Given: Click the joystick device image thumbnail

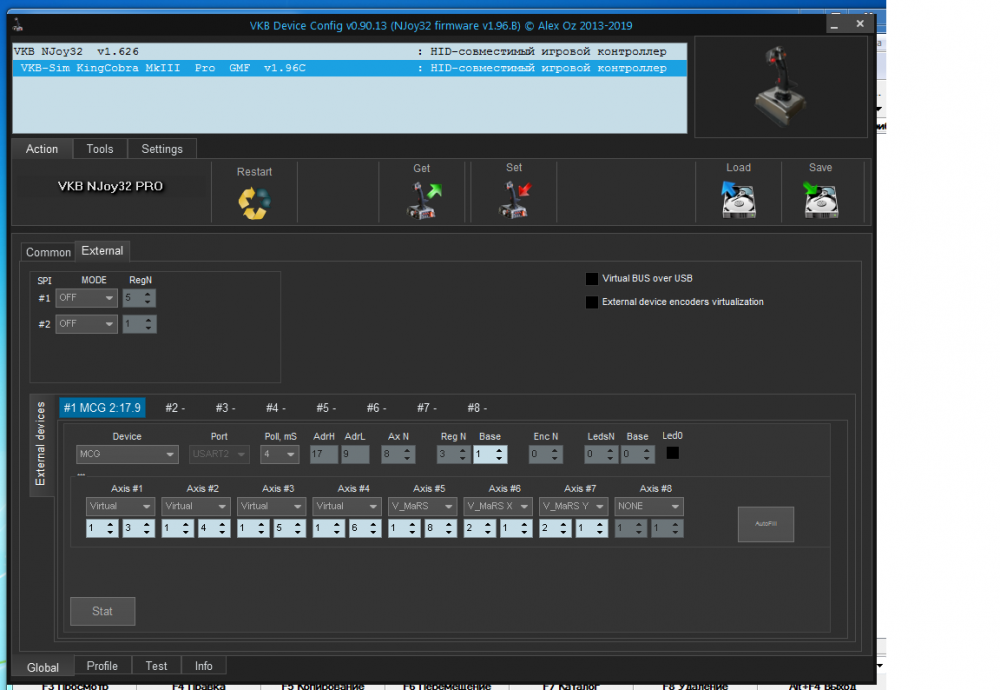Looking at the screenshot, I should pyautogui.click(x=782, y=87).
